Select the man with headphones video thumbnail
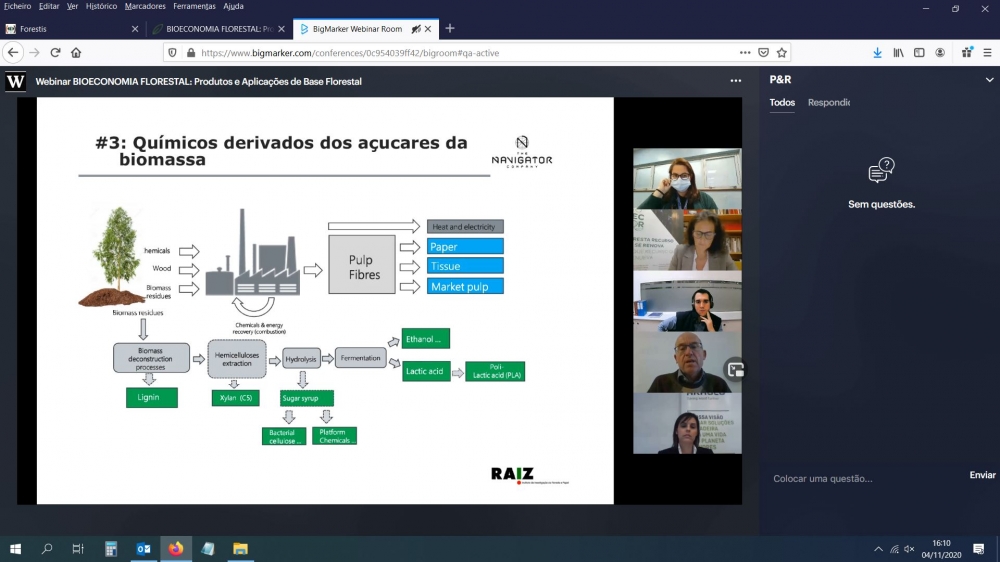The width and height of the screenshot is (1000, 562). point(687,301)
